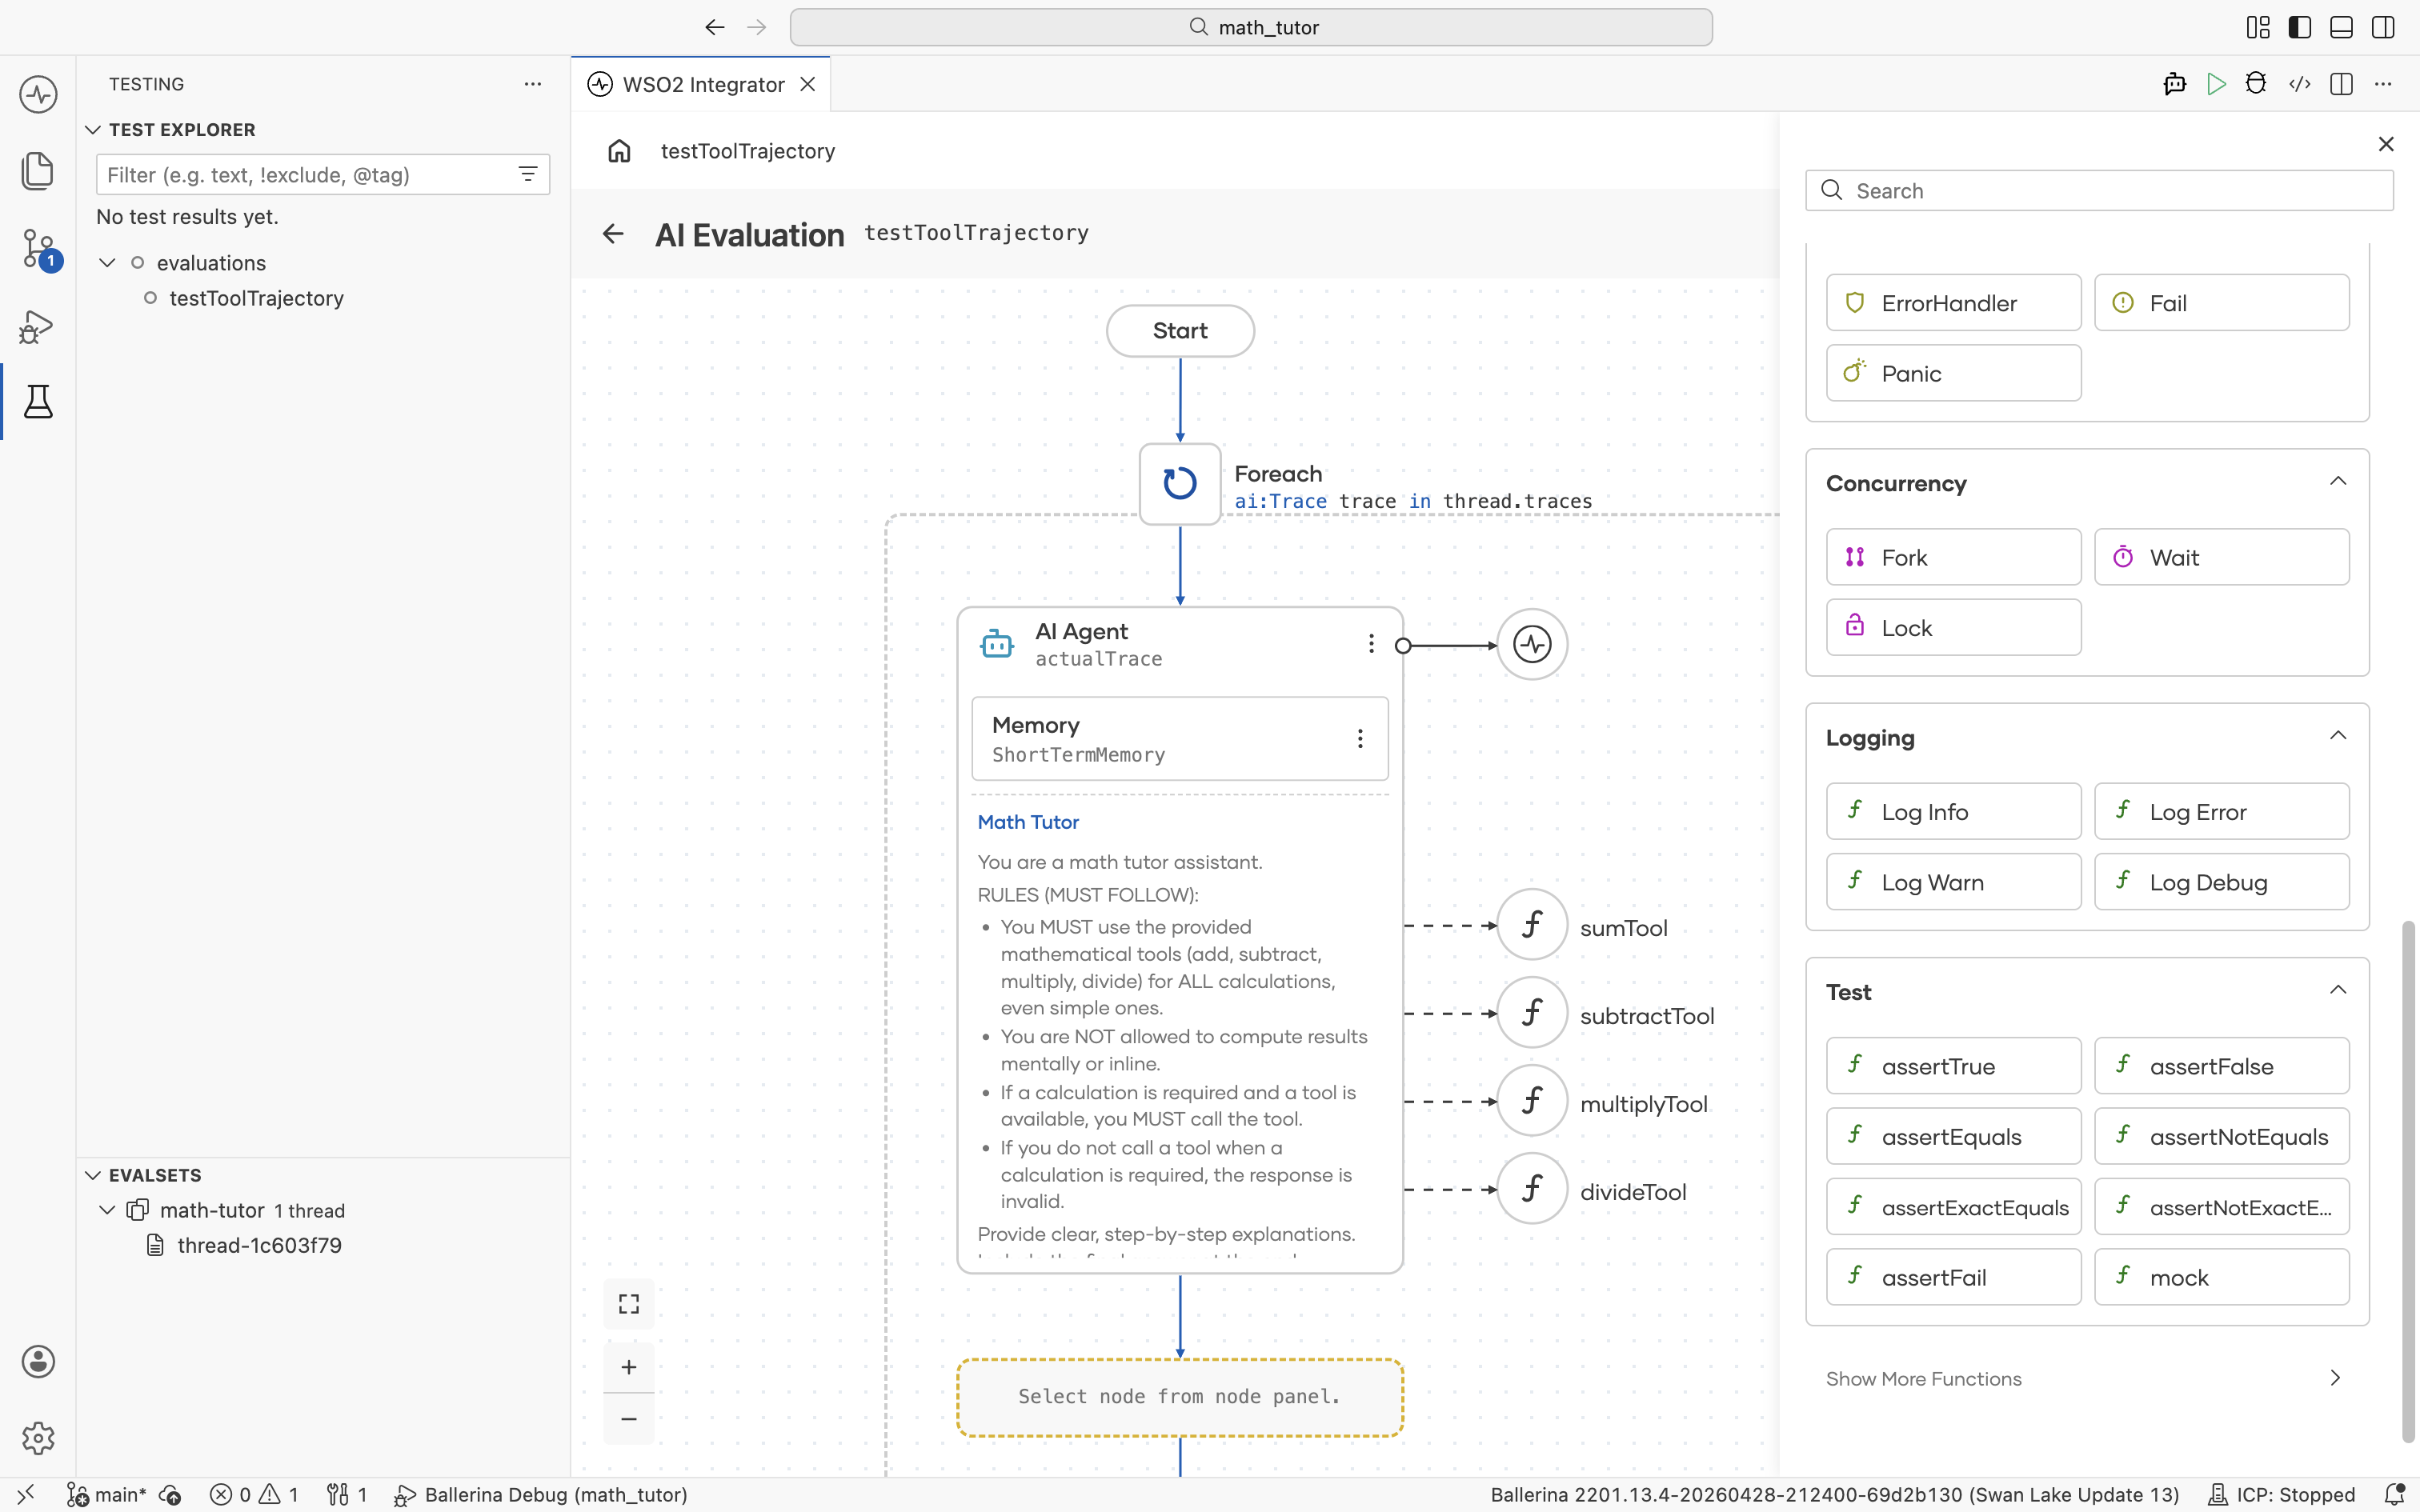Click the Debug bug icon in the editor toolbar
Viewport: 2420px width, 1512px height.
click(2256, 84)
